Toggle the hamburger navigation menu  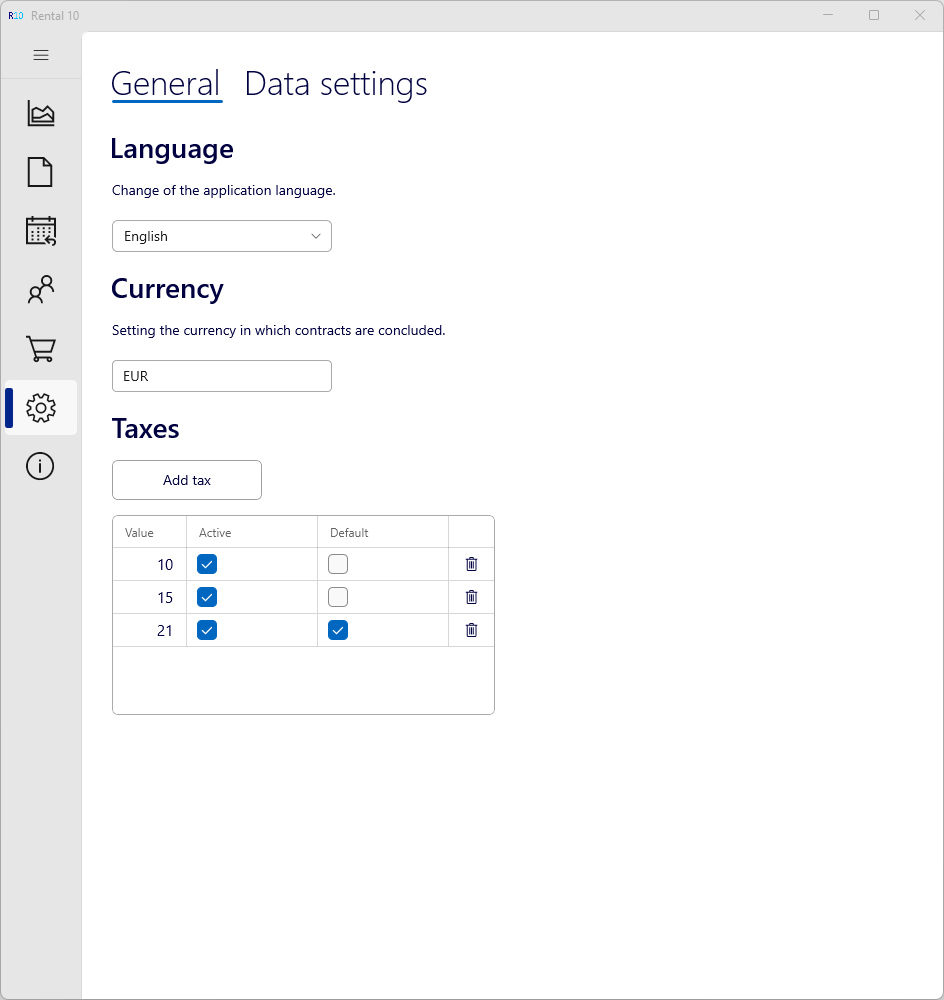(x=41, y=55)
